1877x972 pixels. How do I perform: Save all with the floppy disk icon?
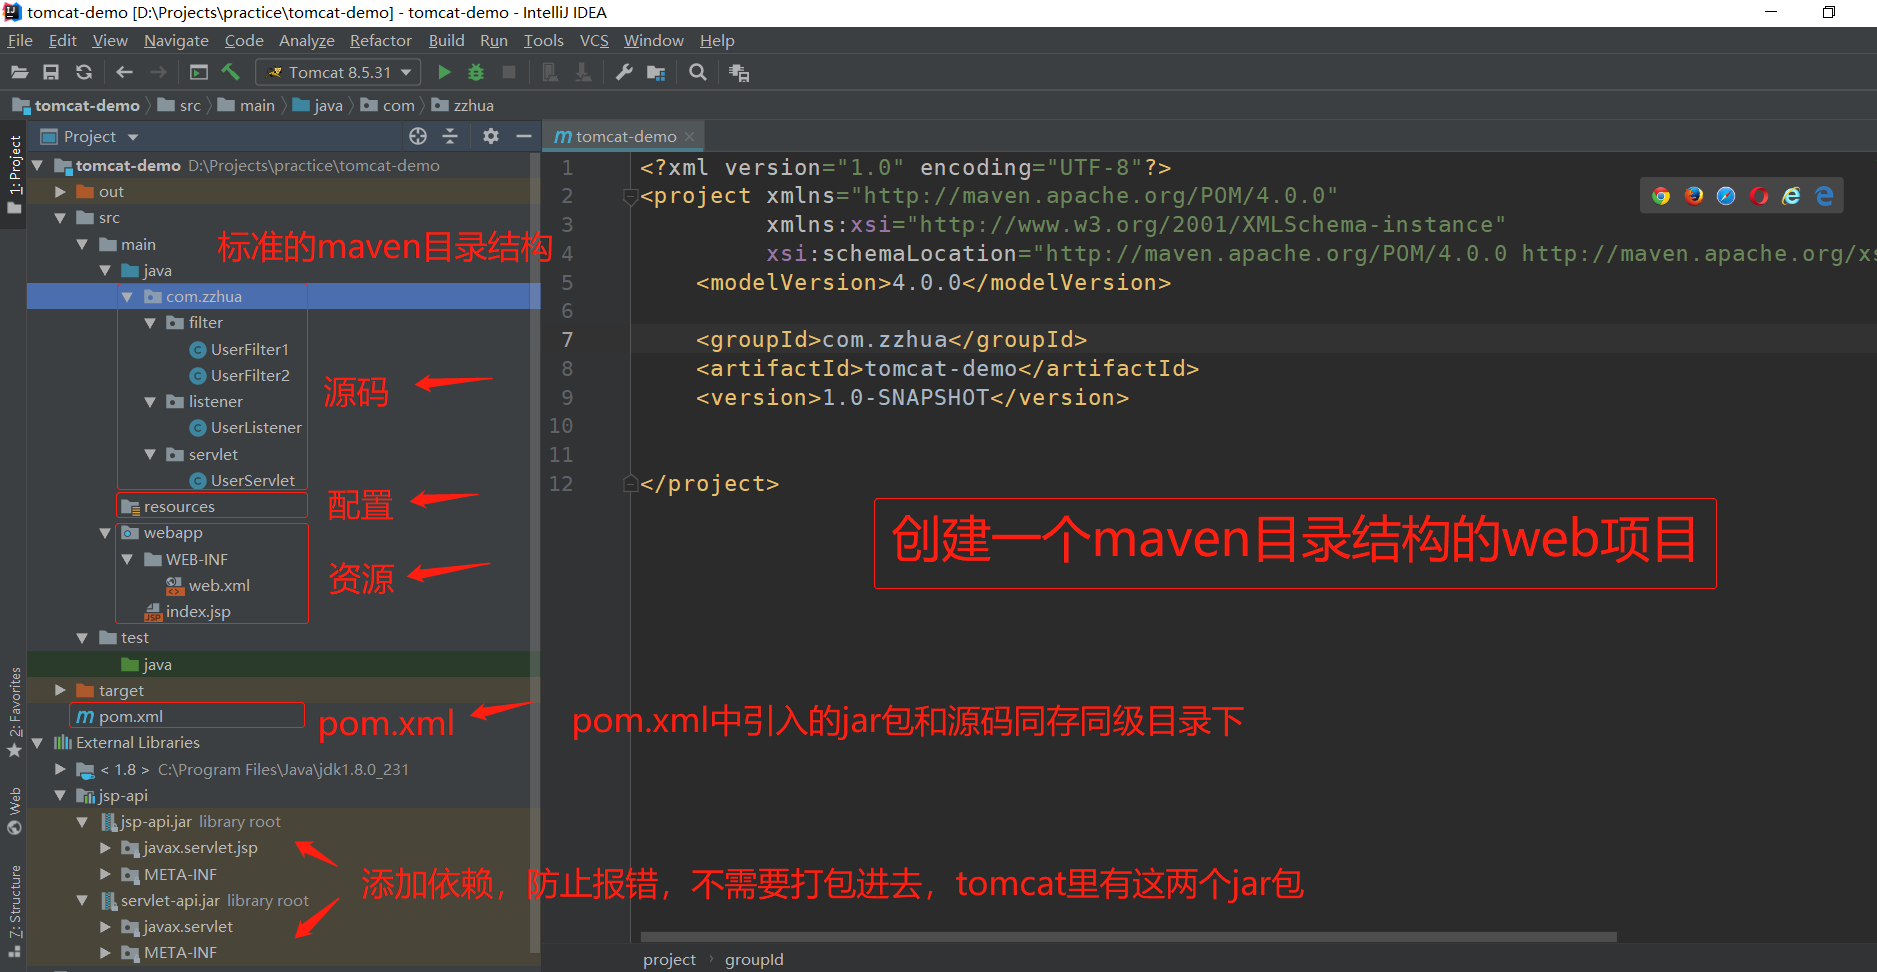(x=51, y=72)
